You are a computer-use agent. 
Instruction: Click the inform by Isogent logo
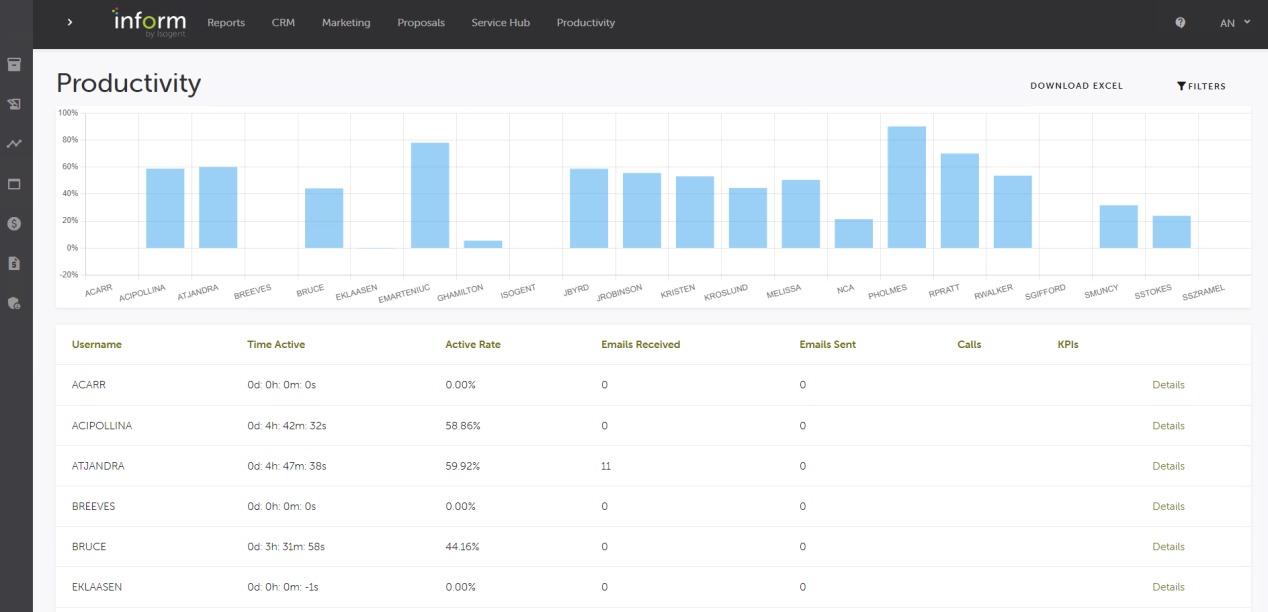[x=148, y=22]
